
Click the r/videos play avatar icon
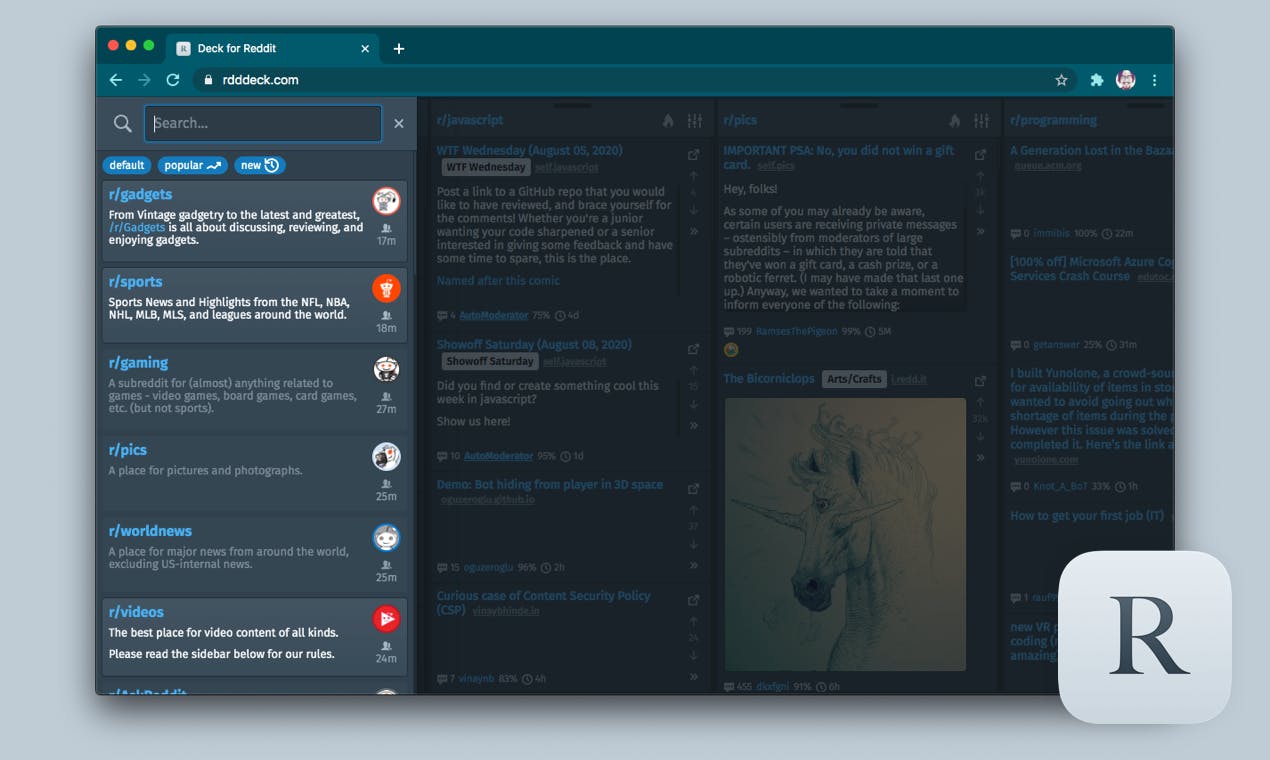(386, 619)
